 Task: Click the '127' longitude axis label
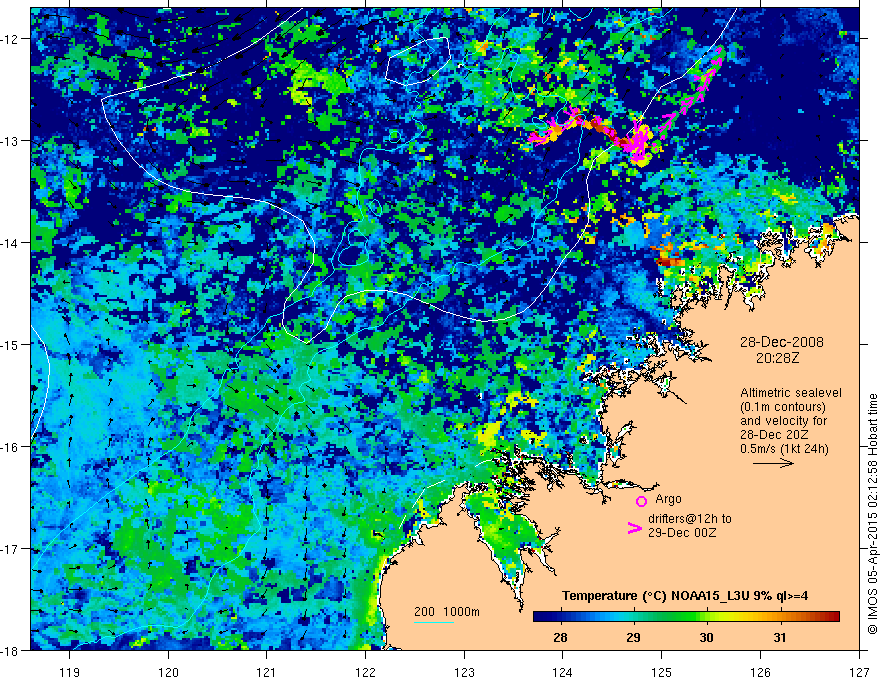[x=859, y=672]
